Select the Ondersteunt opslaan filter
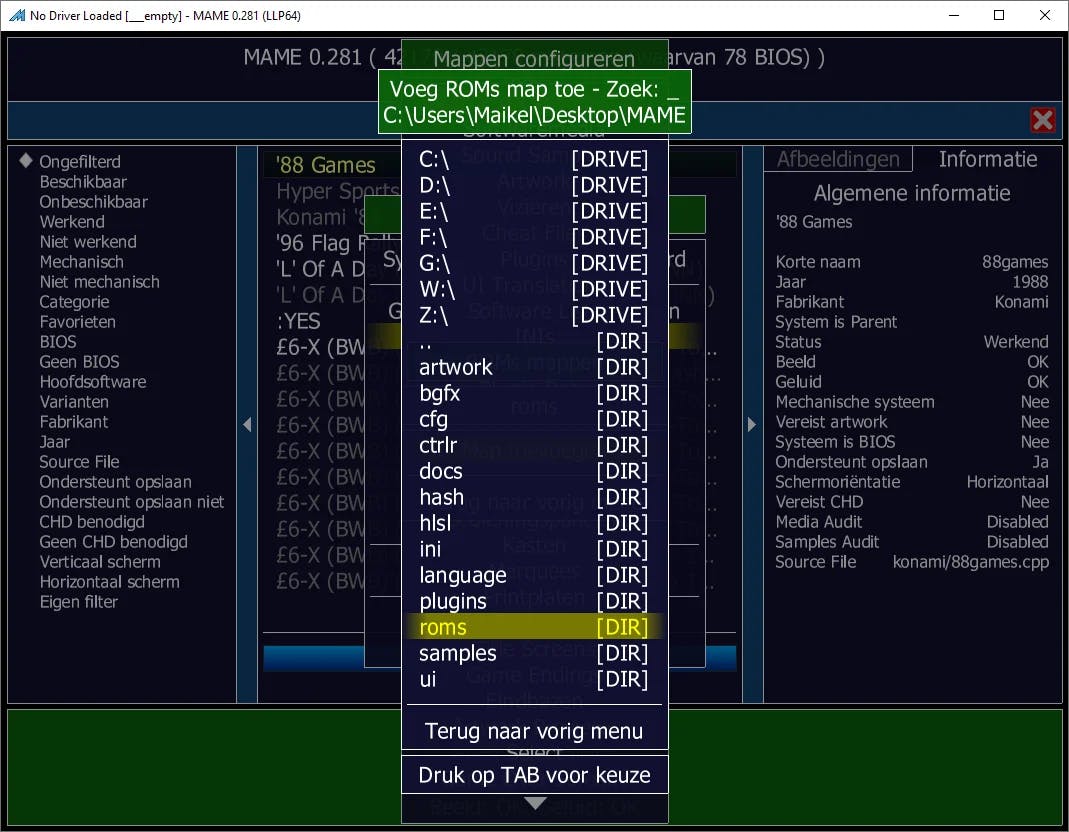Screen dimensions: 1069x832 [115, 481]
